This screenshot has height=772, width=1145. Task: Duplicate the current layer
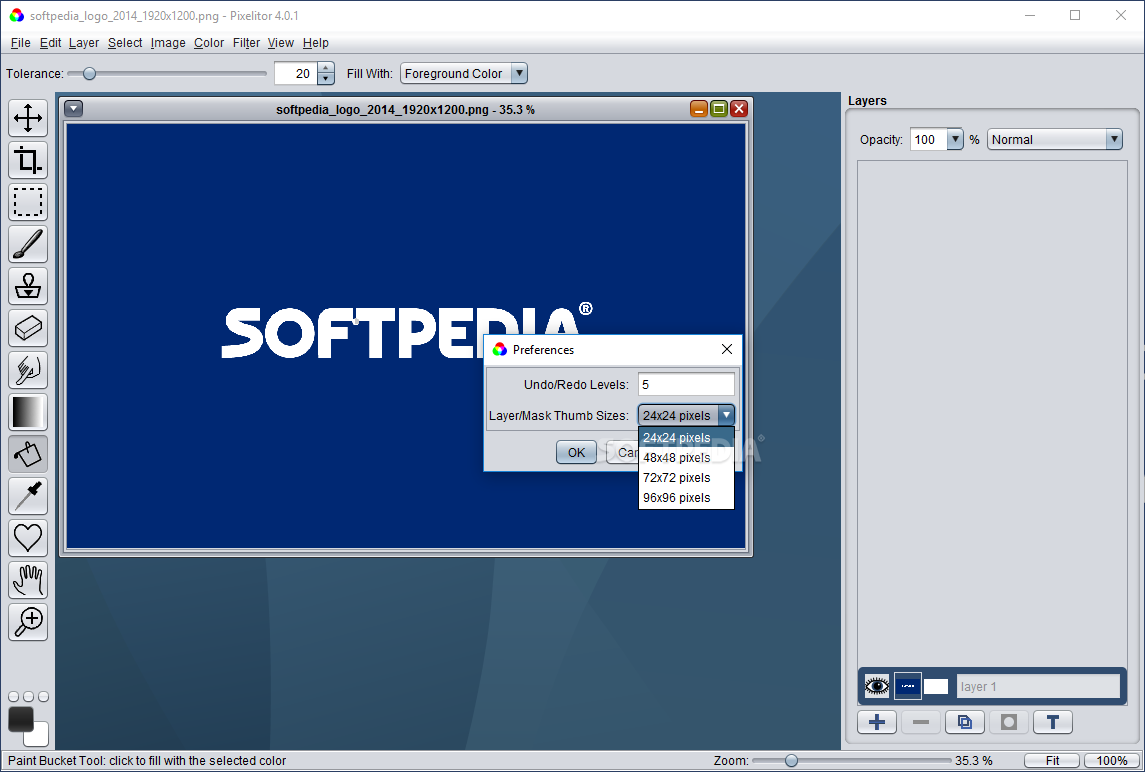[965, 722]
